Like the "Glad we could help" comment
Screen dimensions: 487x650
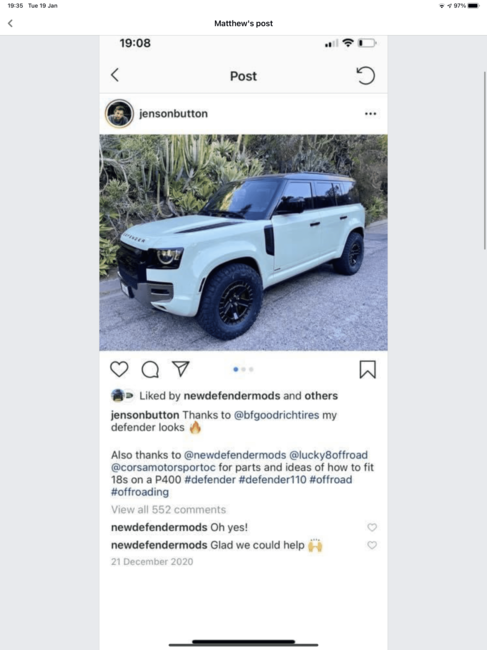(372, 545)
